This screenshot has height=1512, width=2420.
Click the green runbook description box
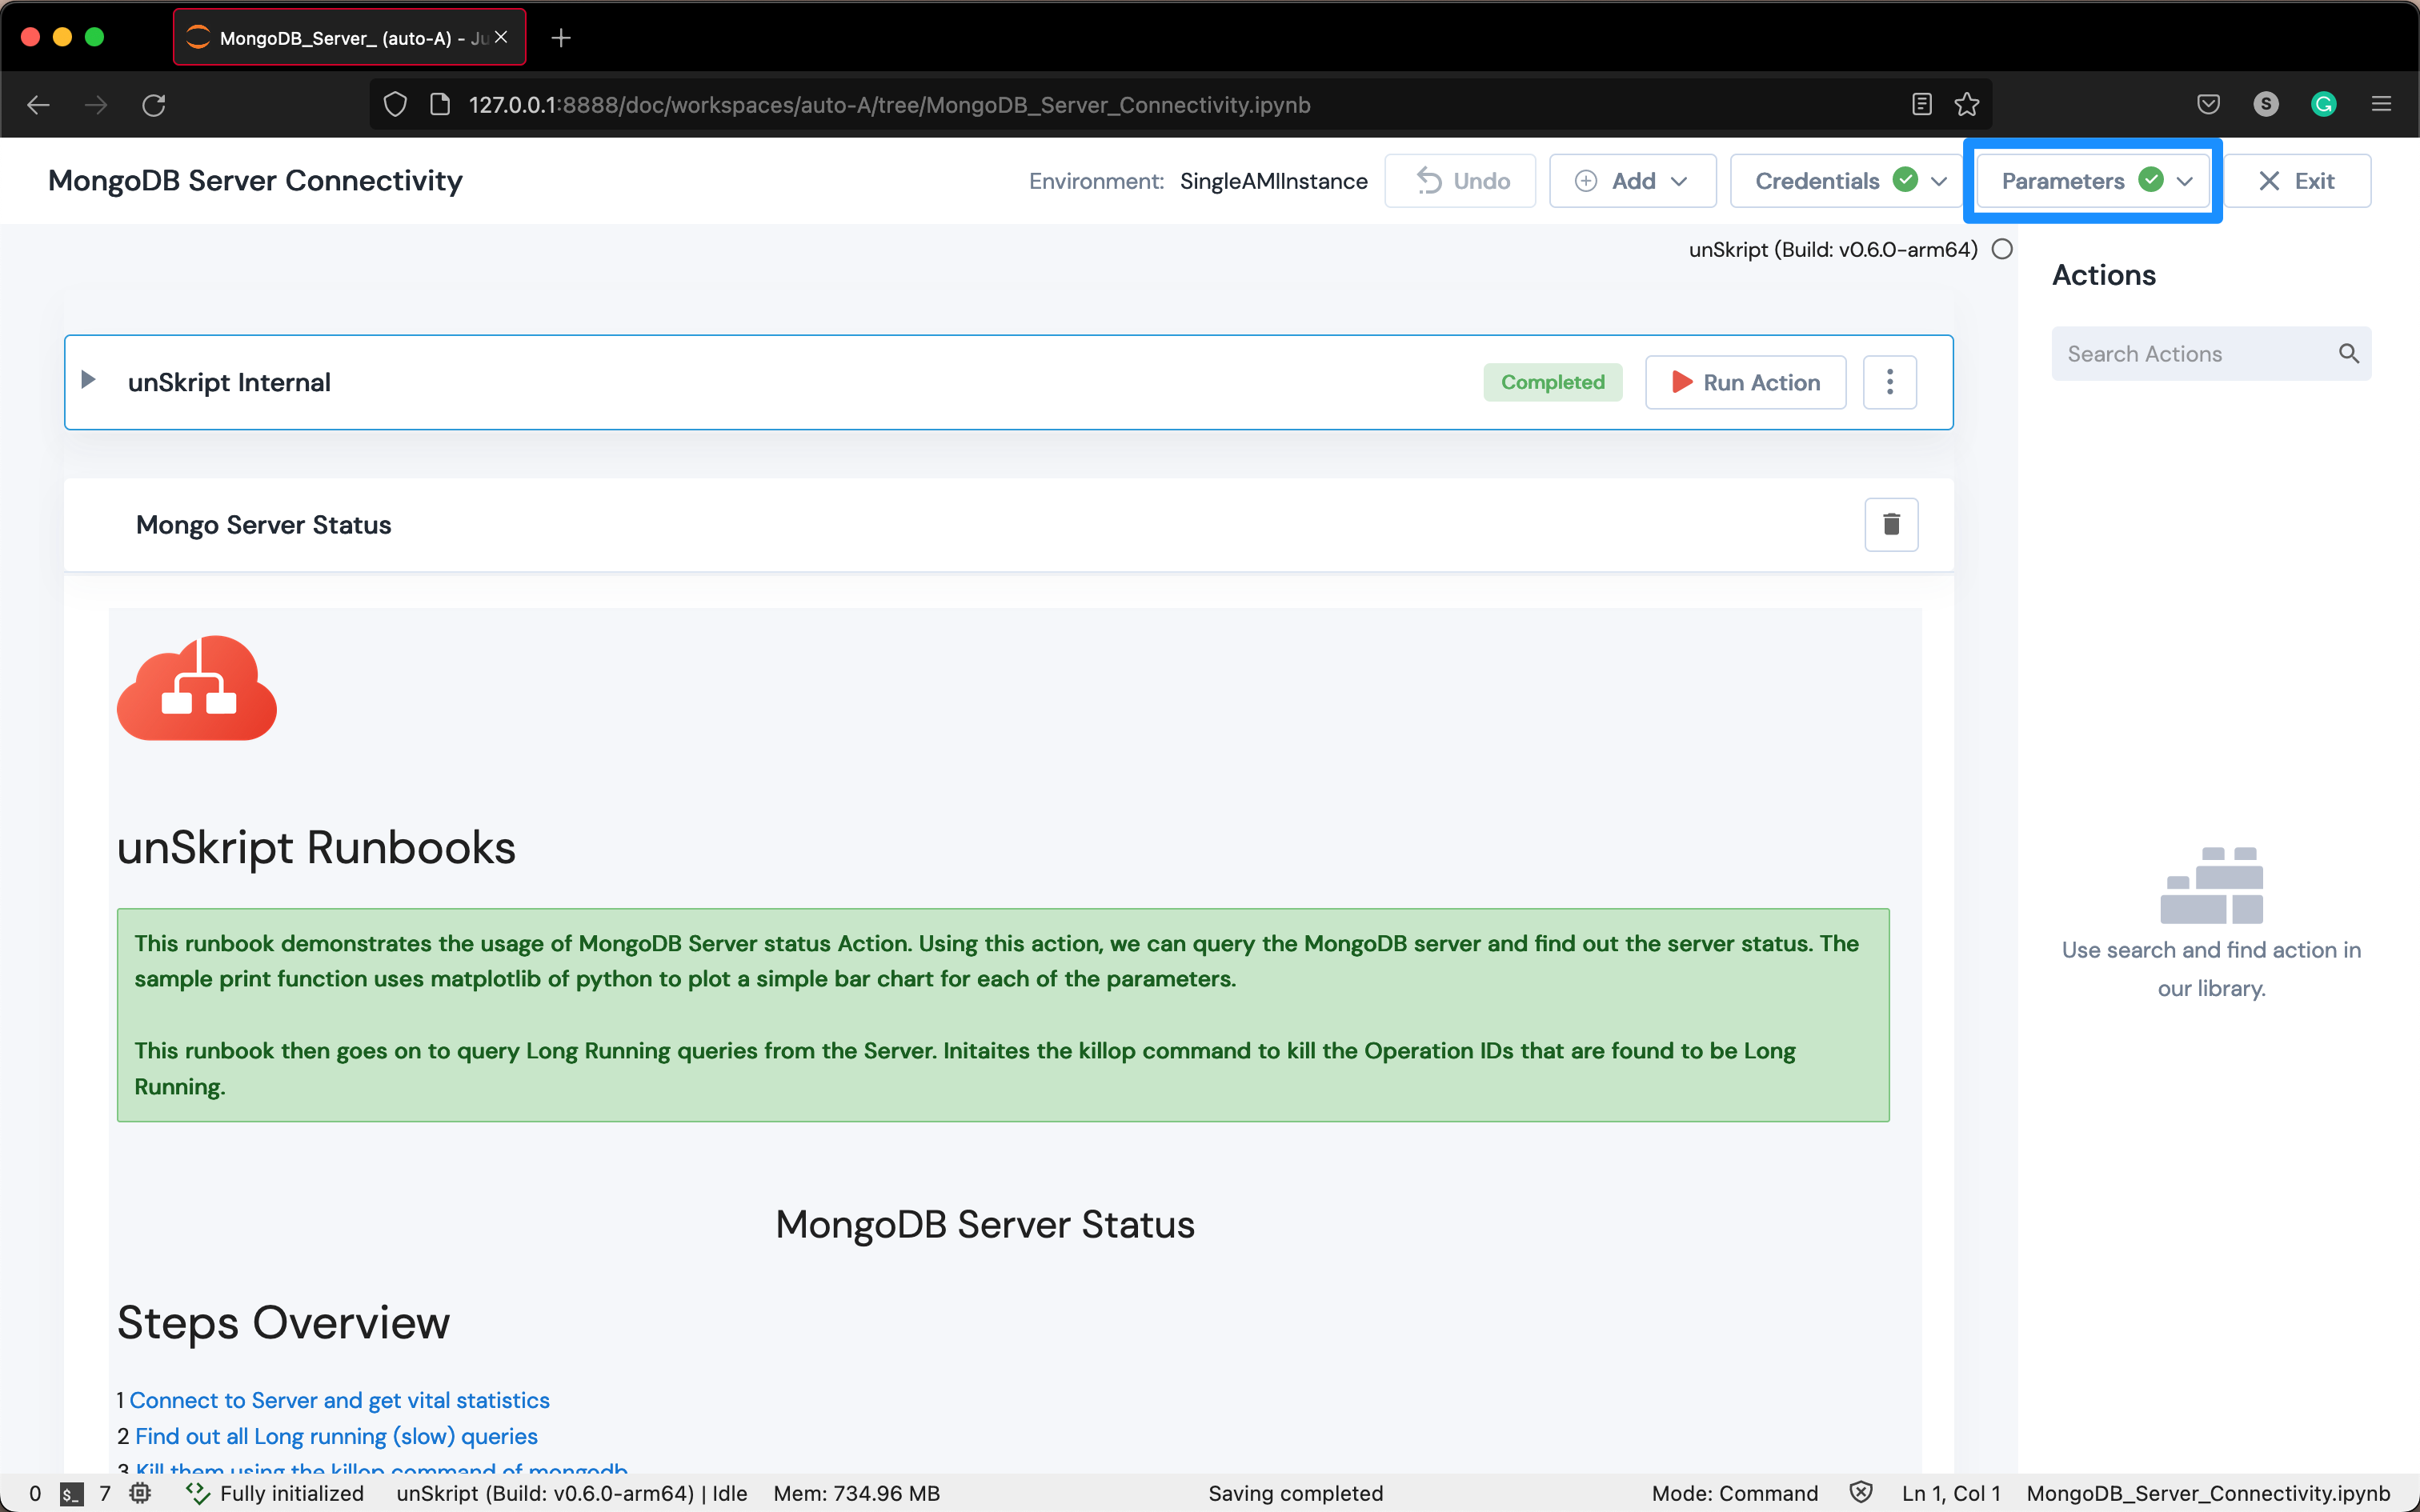[x=1003, y=1015]
